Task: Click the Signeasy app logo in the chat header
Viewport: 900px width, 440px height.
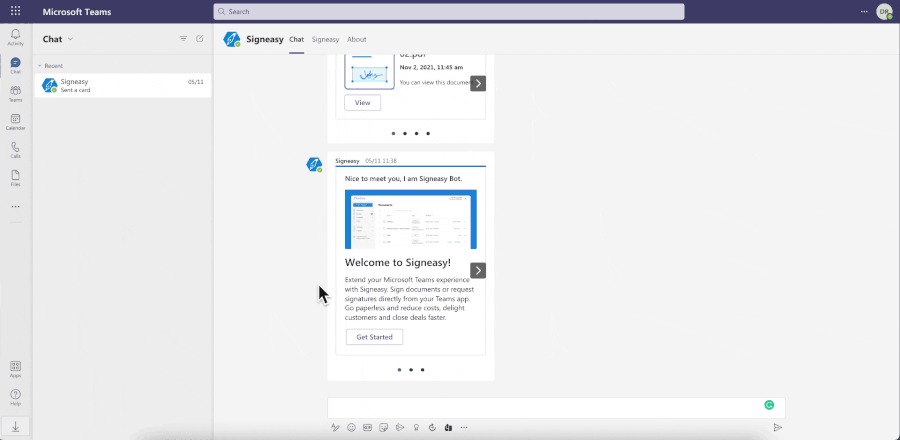Action: click(232, 39)
